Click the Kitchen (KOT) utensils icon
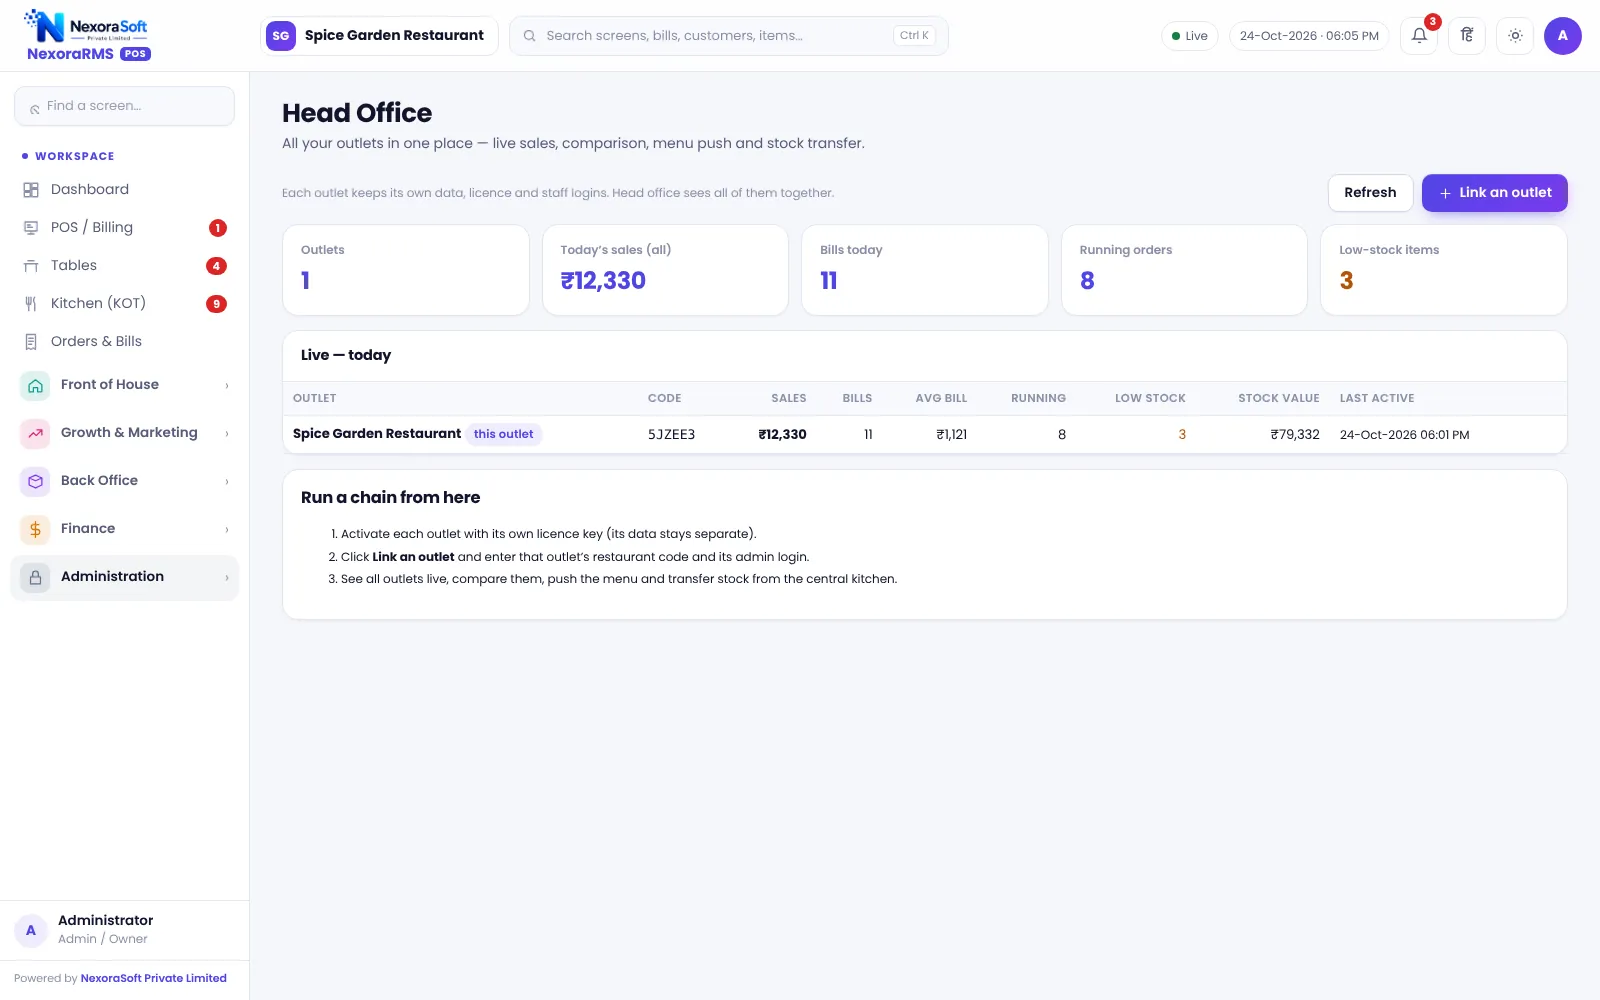The width and height of the screenshot is (1600, 1000). click(x=31, y=304)
